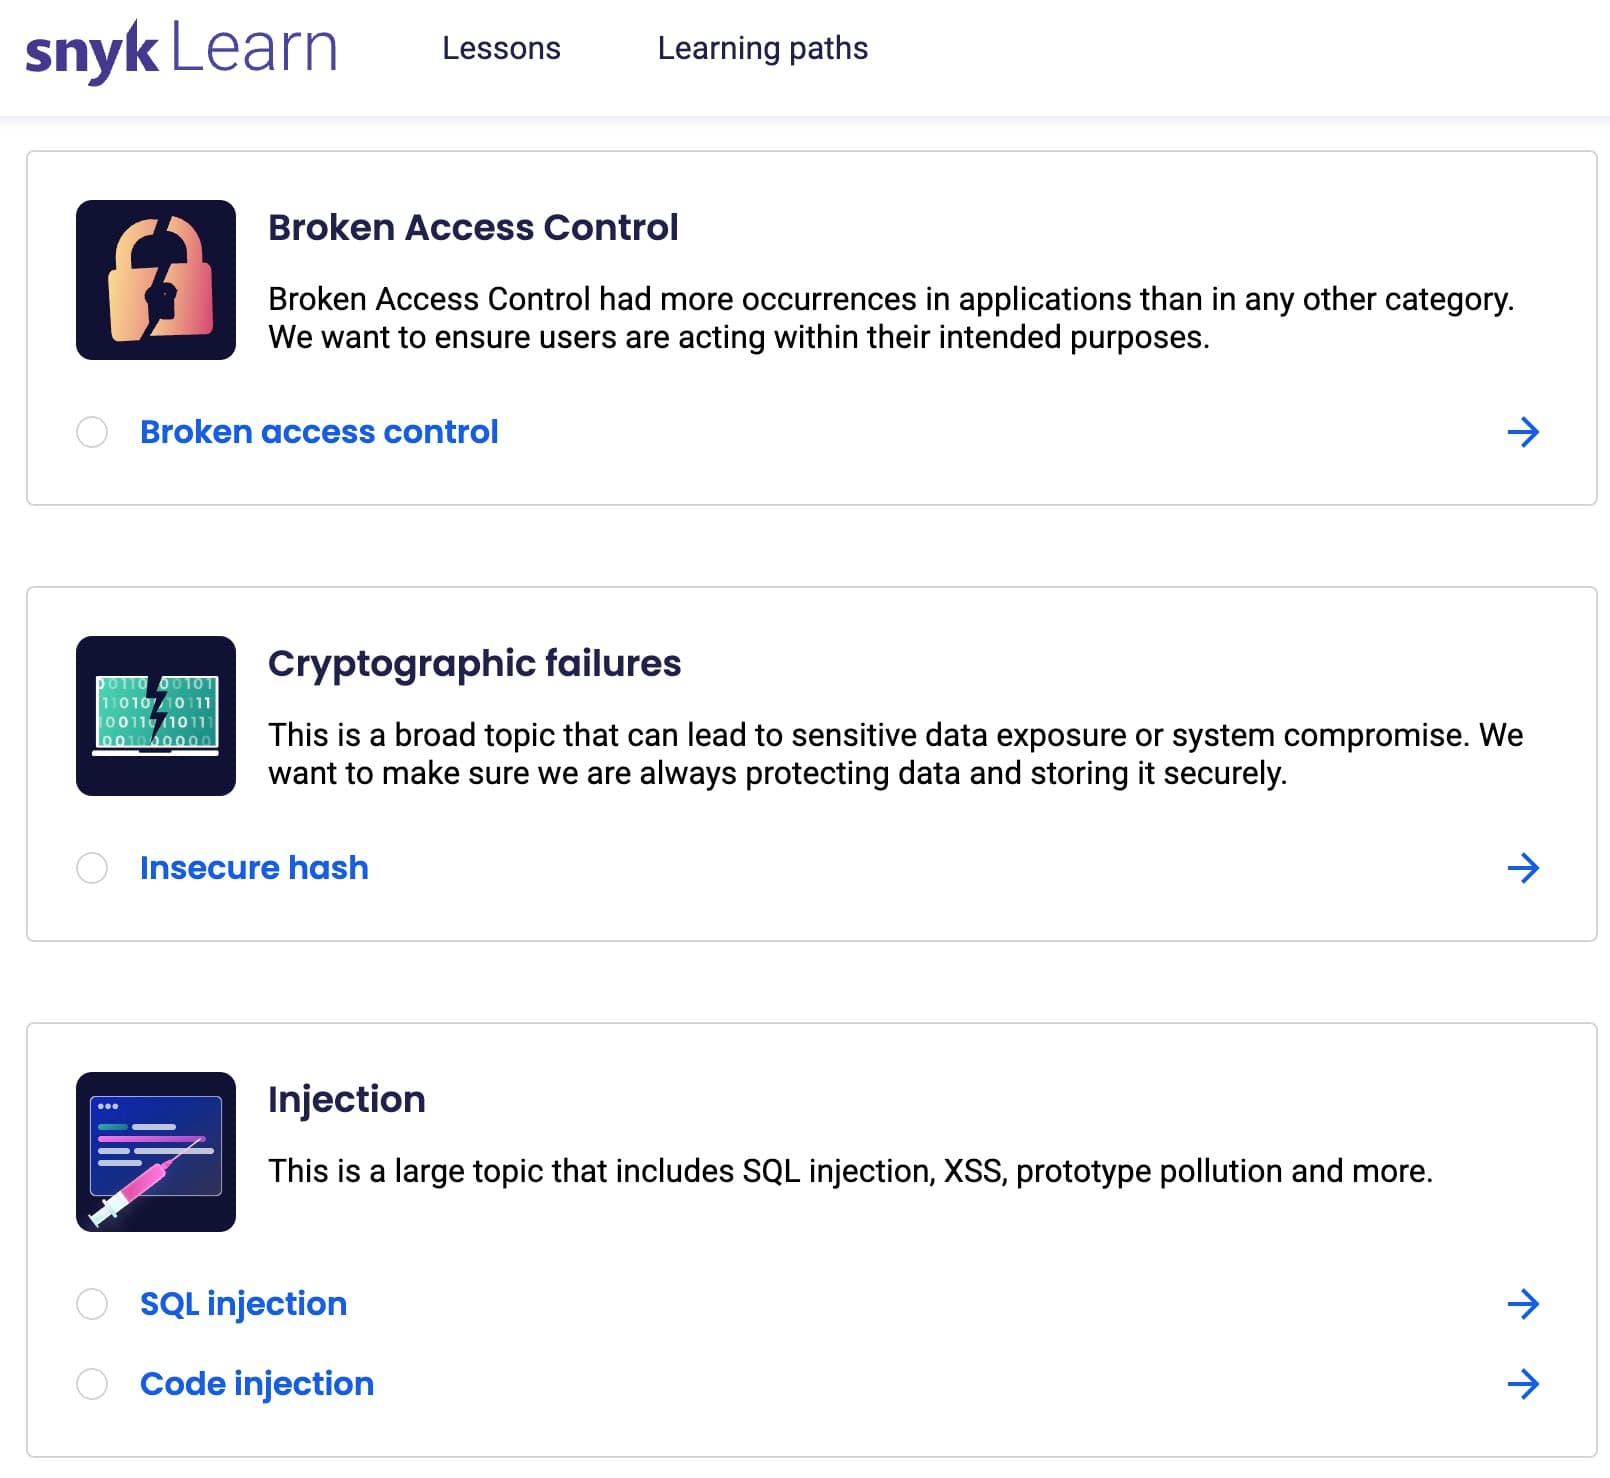This screenshot has height=1478, width=1610.
Task: Click arrow icon for Code injection
Action: [1523, 1384]
